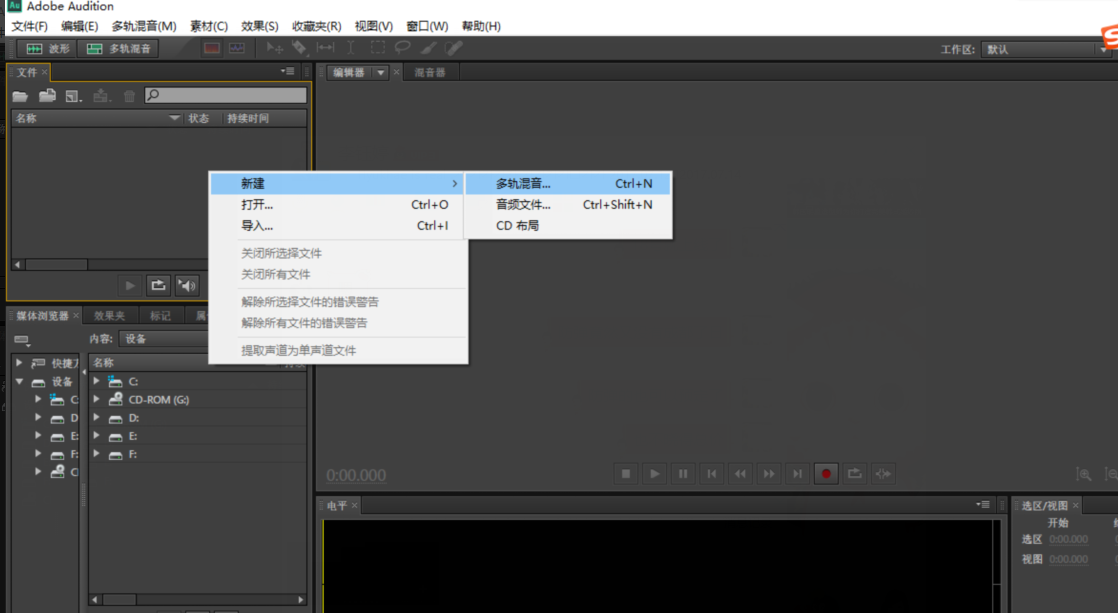This screenshot has width=1118, height=613.
Task: Toggle Loop Playback in 文件 panel
Action: (x=158, y=286)
